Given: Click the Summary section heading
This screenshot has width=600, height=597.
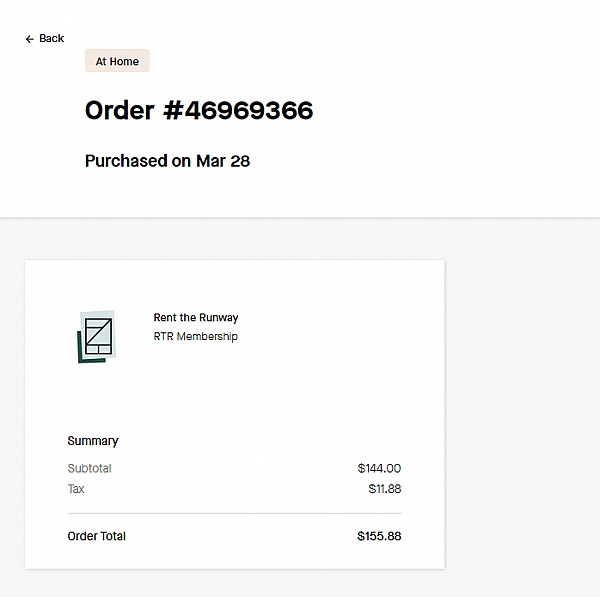Looking at the screenshot, I should coord(93,441).
